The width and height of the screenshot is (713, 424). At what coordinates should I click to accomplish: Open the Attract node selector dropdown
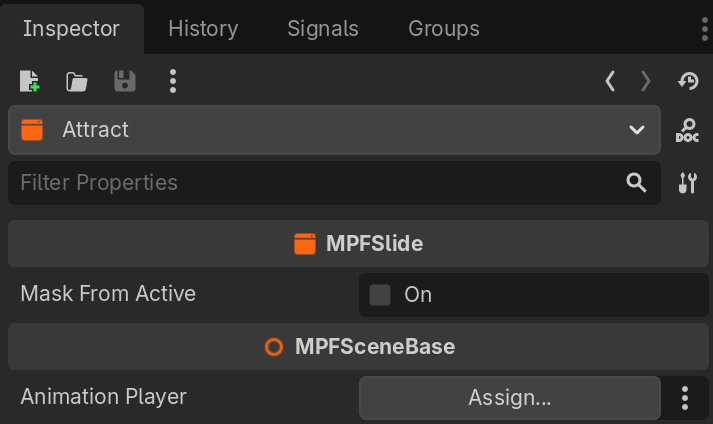[334, 130]
